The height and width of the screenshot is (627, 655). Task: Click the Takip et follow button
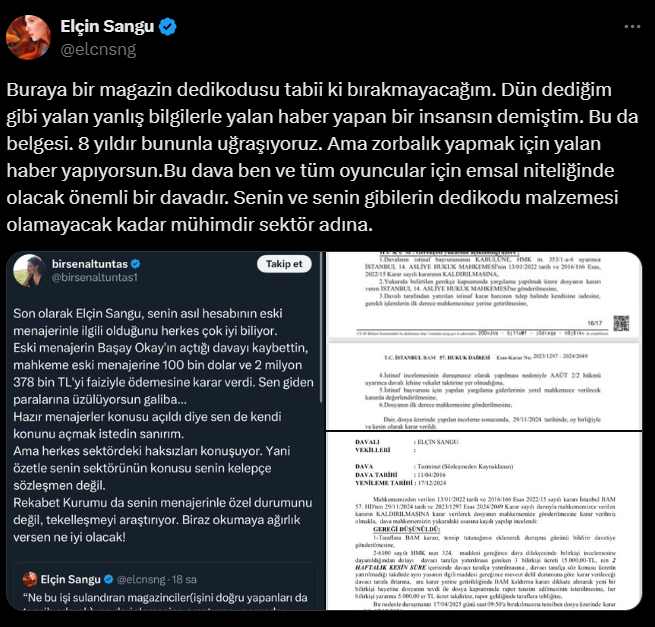[x=284, y=264]
